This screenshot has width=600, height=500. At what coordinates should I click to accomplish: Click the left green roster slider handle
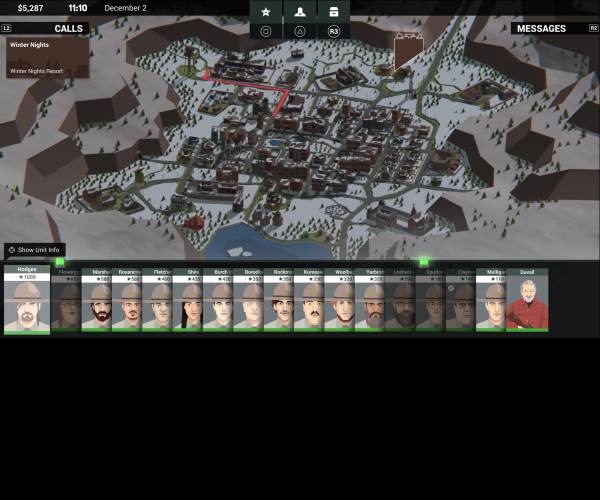60,262
